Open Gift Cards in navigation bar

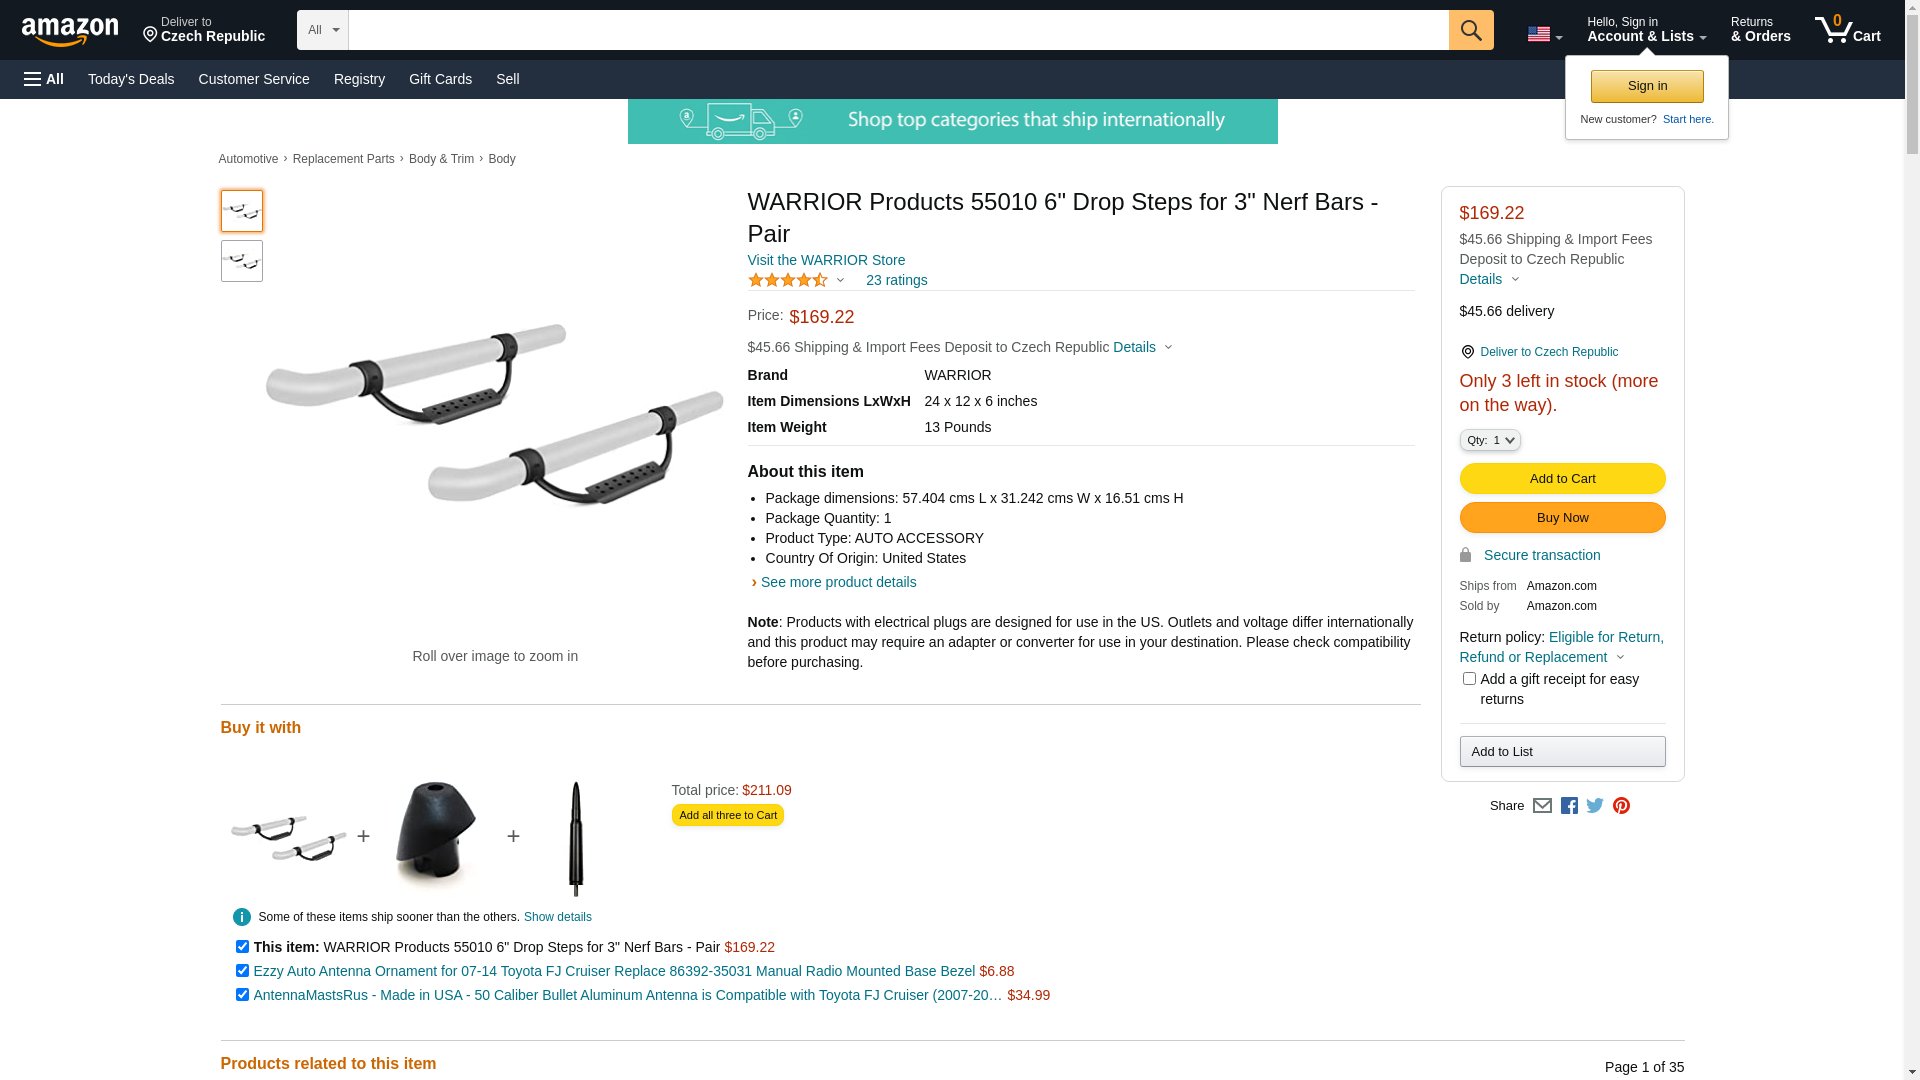point(440,79)
